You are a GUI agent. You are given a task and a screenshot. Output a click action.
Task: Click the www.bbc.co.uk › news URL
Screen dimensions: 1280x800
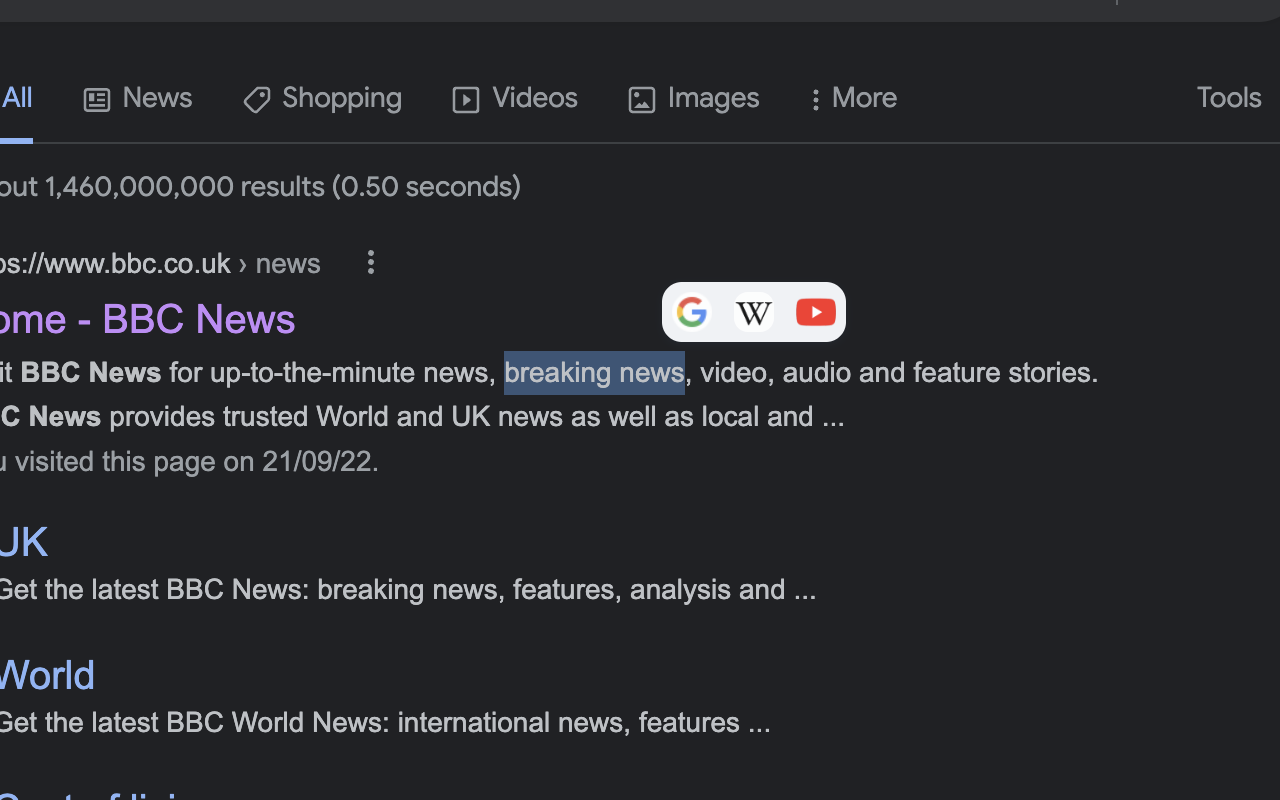point(160,264)
